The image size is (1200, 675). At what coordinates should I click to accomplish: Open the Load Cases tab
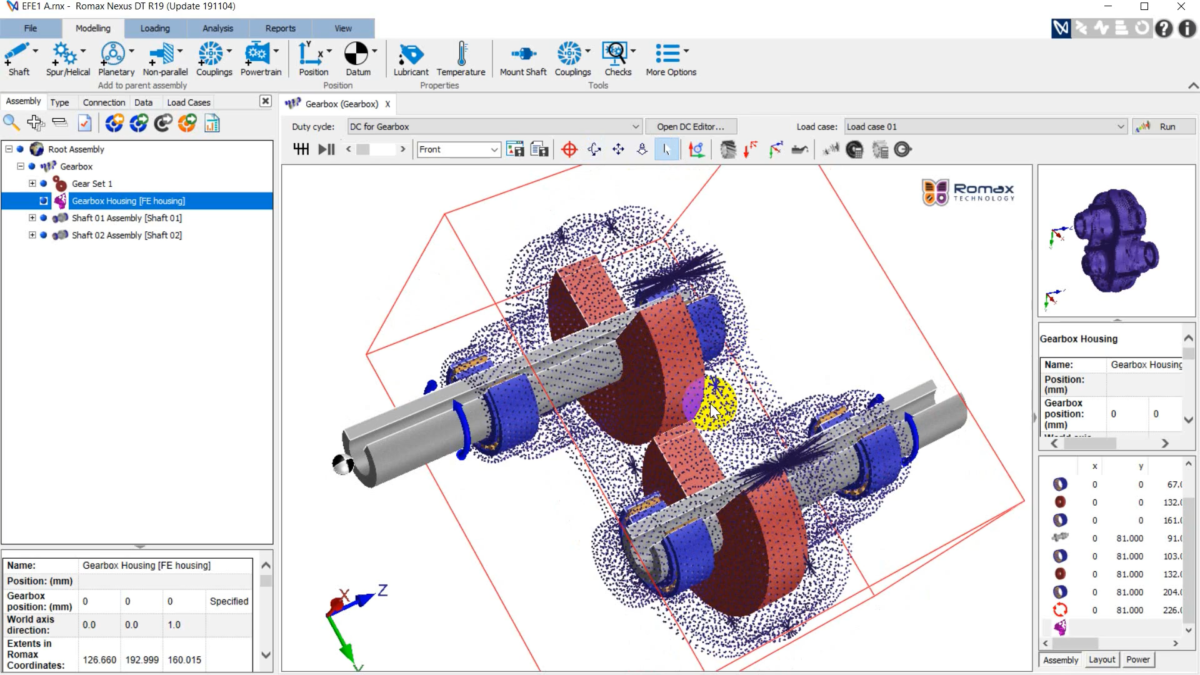tap(188, 102)
